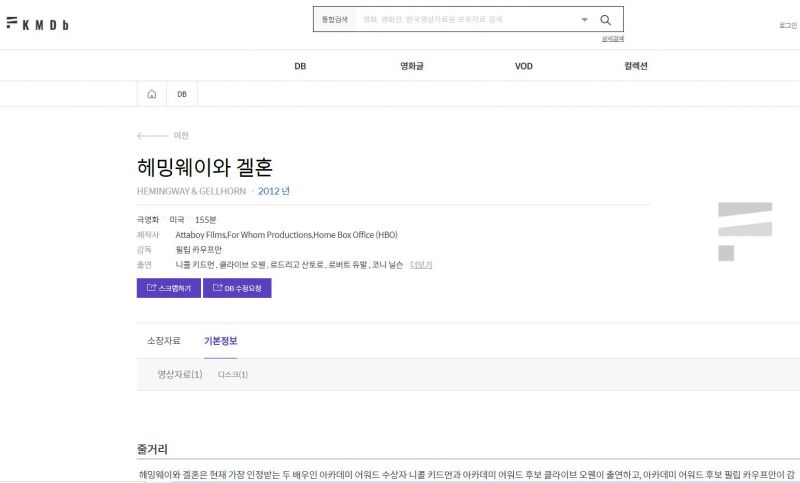This screenshot has height=483, width=800.
Task: Select the 통합검색 search type label
Action: click(335, 19)
